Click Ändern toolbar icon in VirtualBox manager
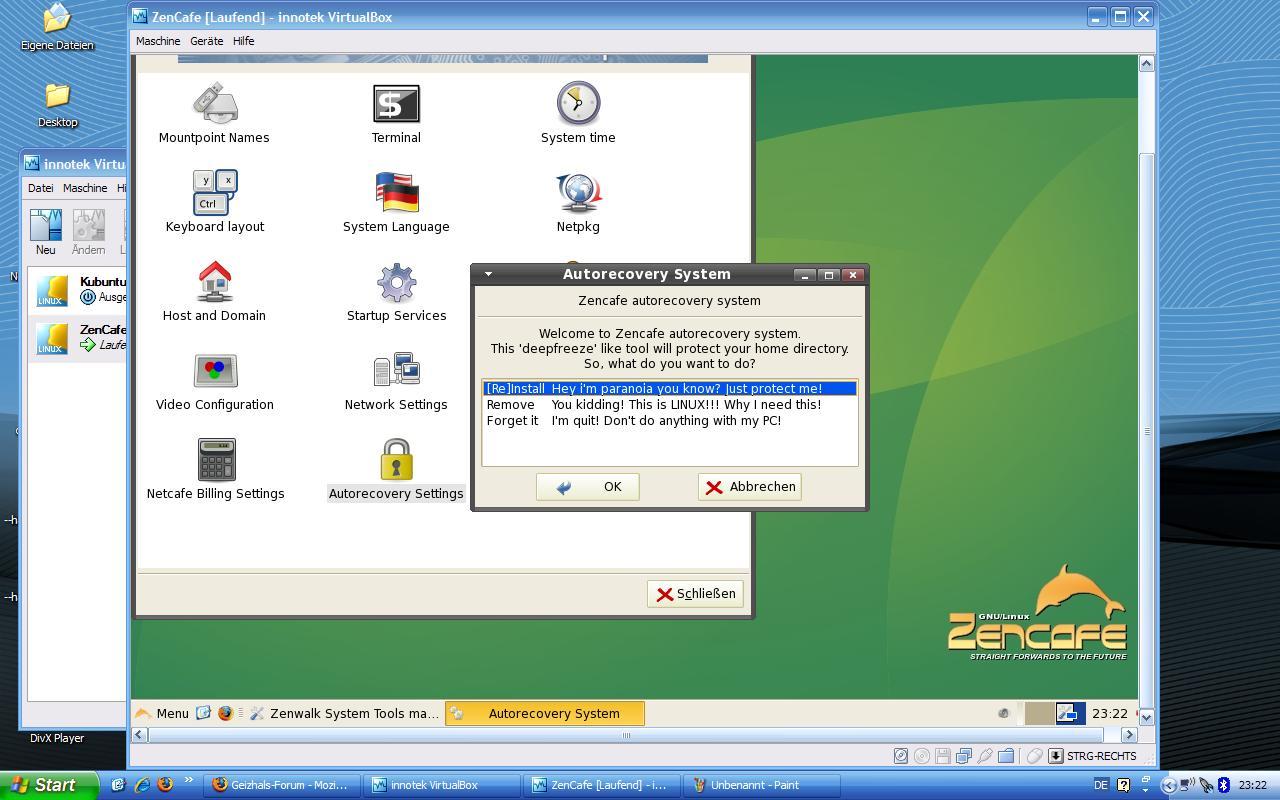 point(88,232)
